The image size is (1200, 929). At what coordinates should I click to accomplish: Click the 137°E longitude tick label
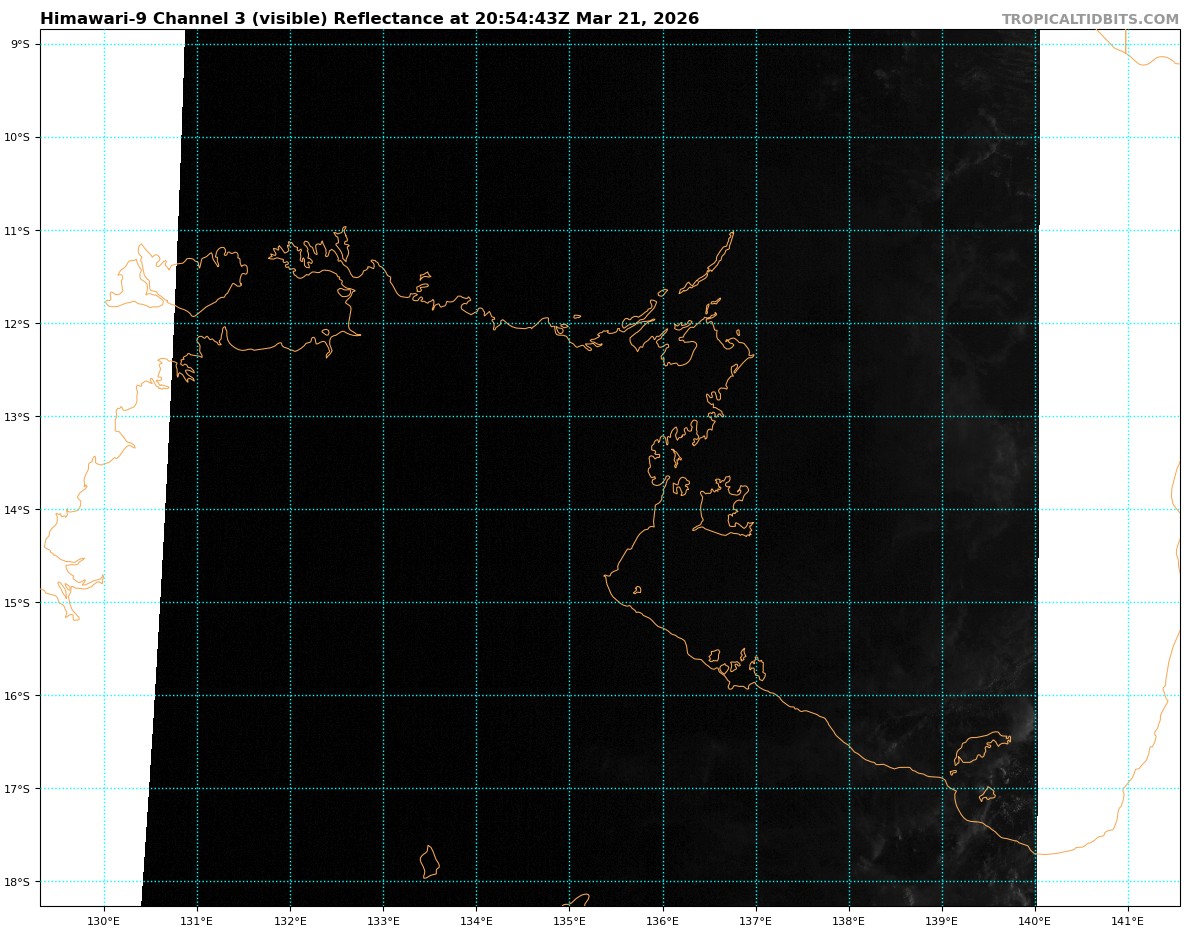(756, 921)
